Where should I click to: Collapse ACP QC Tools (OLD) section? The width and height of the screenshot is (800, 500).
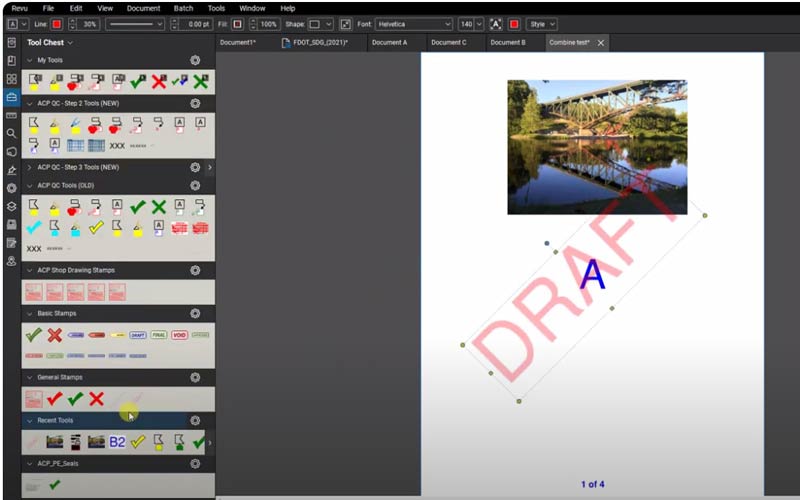(30, 186)
